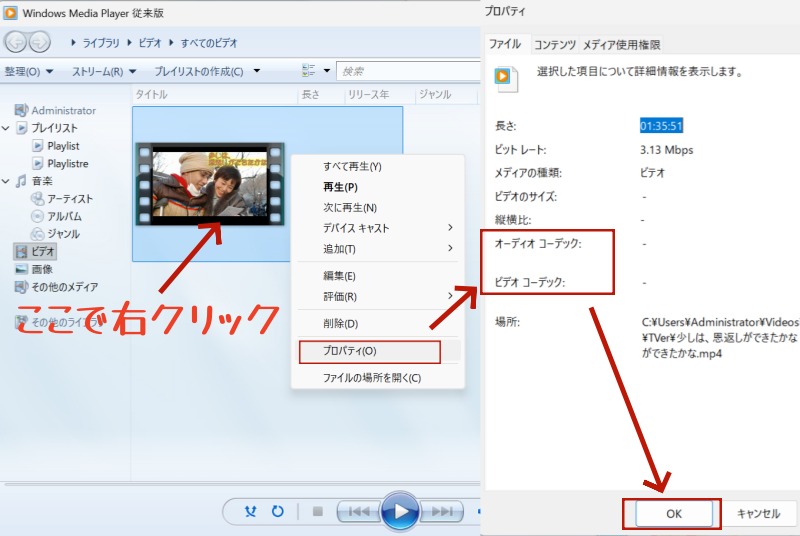Expand the デバイス キャスト submenu
Viewport: 800px width, 536px height.
450,227
